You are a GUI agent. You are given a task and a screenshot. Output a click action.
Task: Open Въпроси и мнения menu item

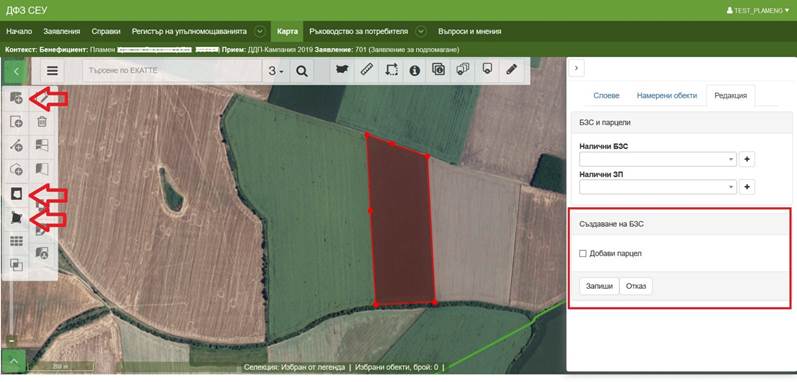coord(470,31)
